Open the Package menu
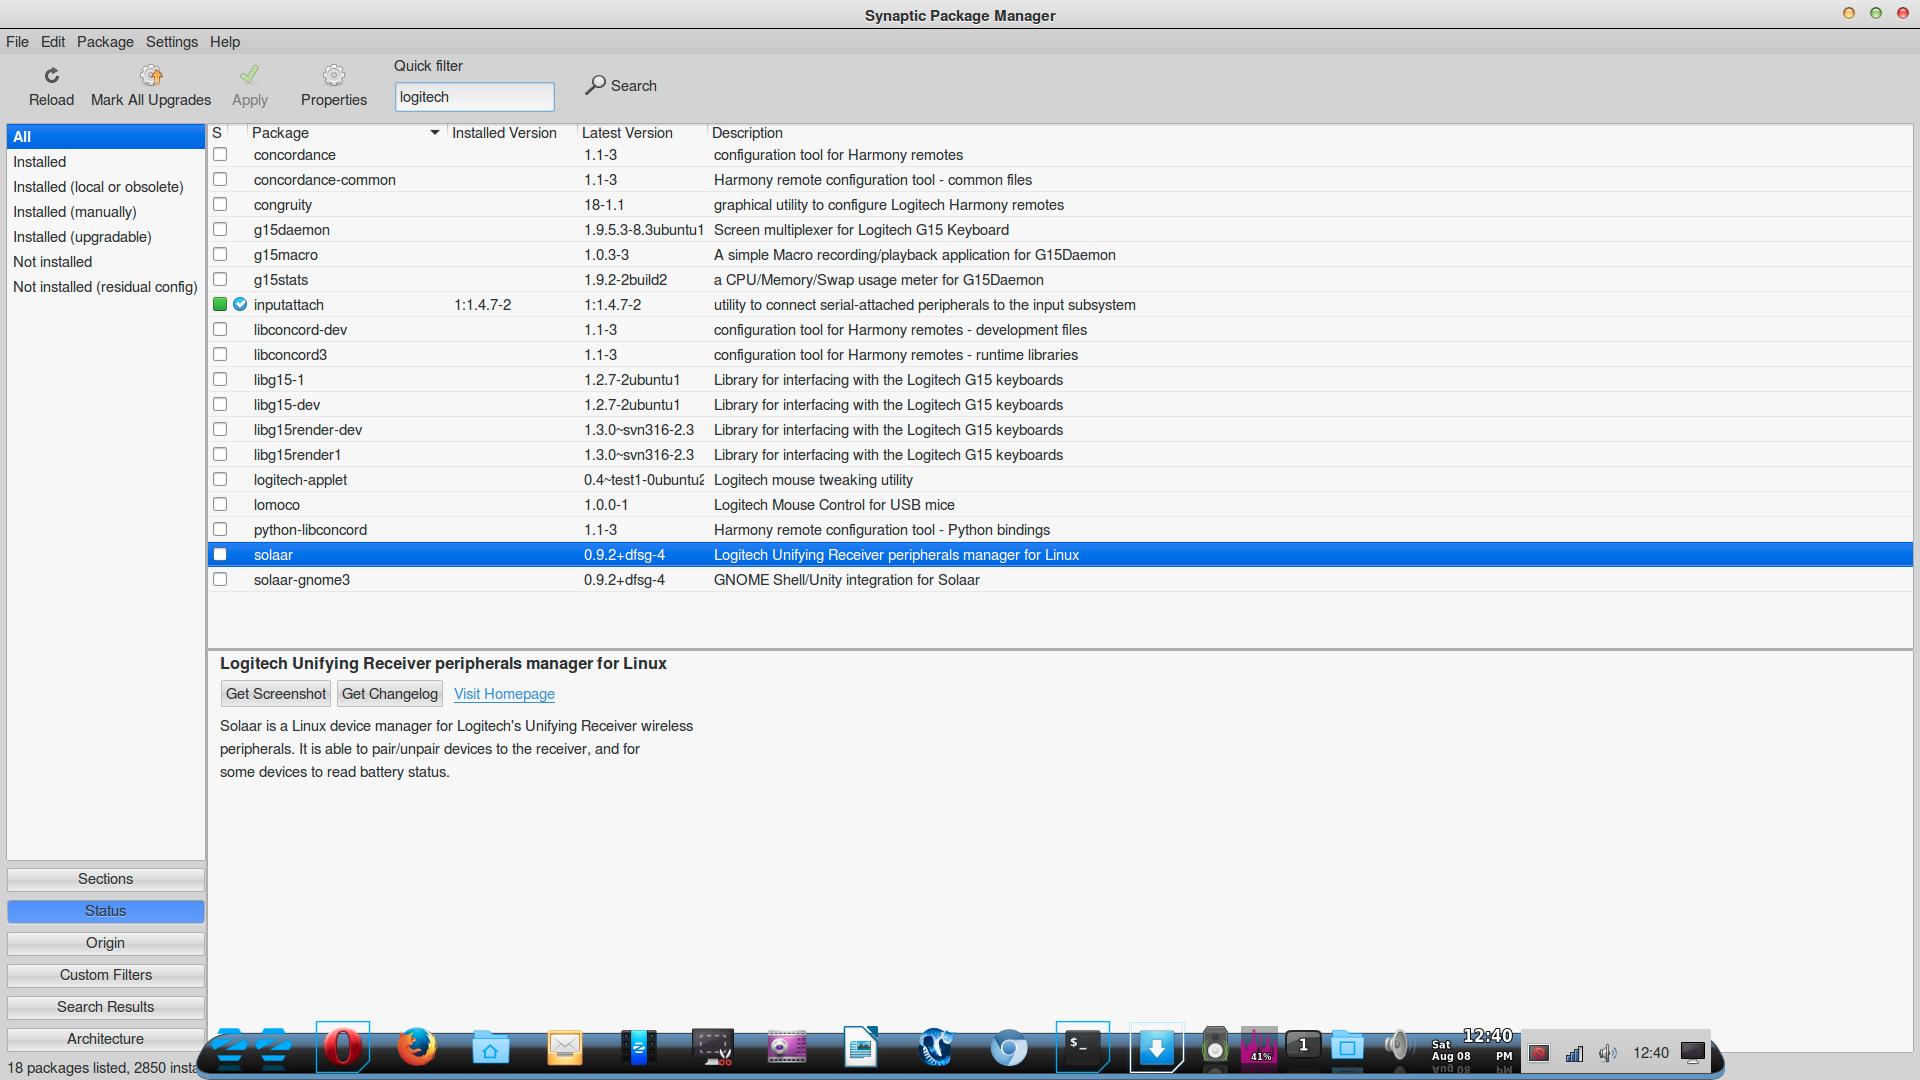 point(105,42)
